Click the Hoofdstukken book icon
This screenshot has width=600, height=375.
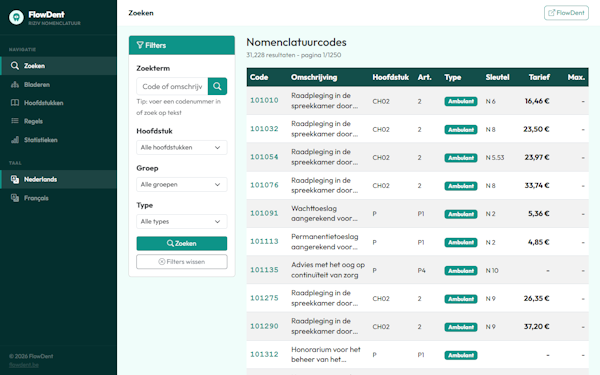15,103
